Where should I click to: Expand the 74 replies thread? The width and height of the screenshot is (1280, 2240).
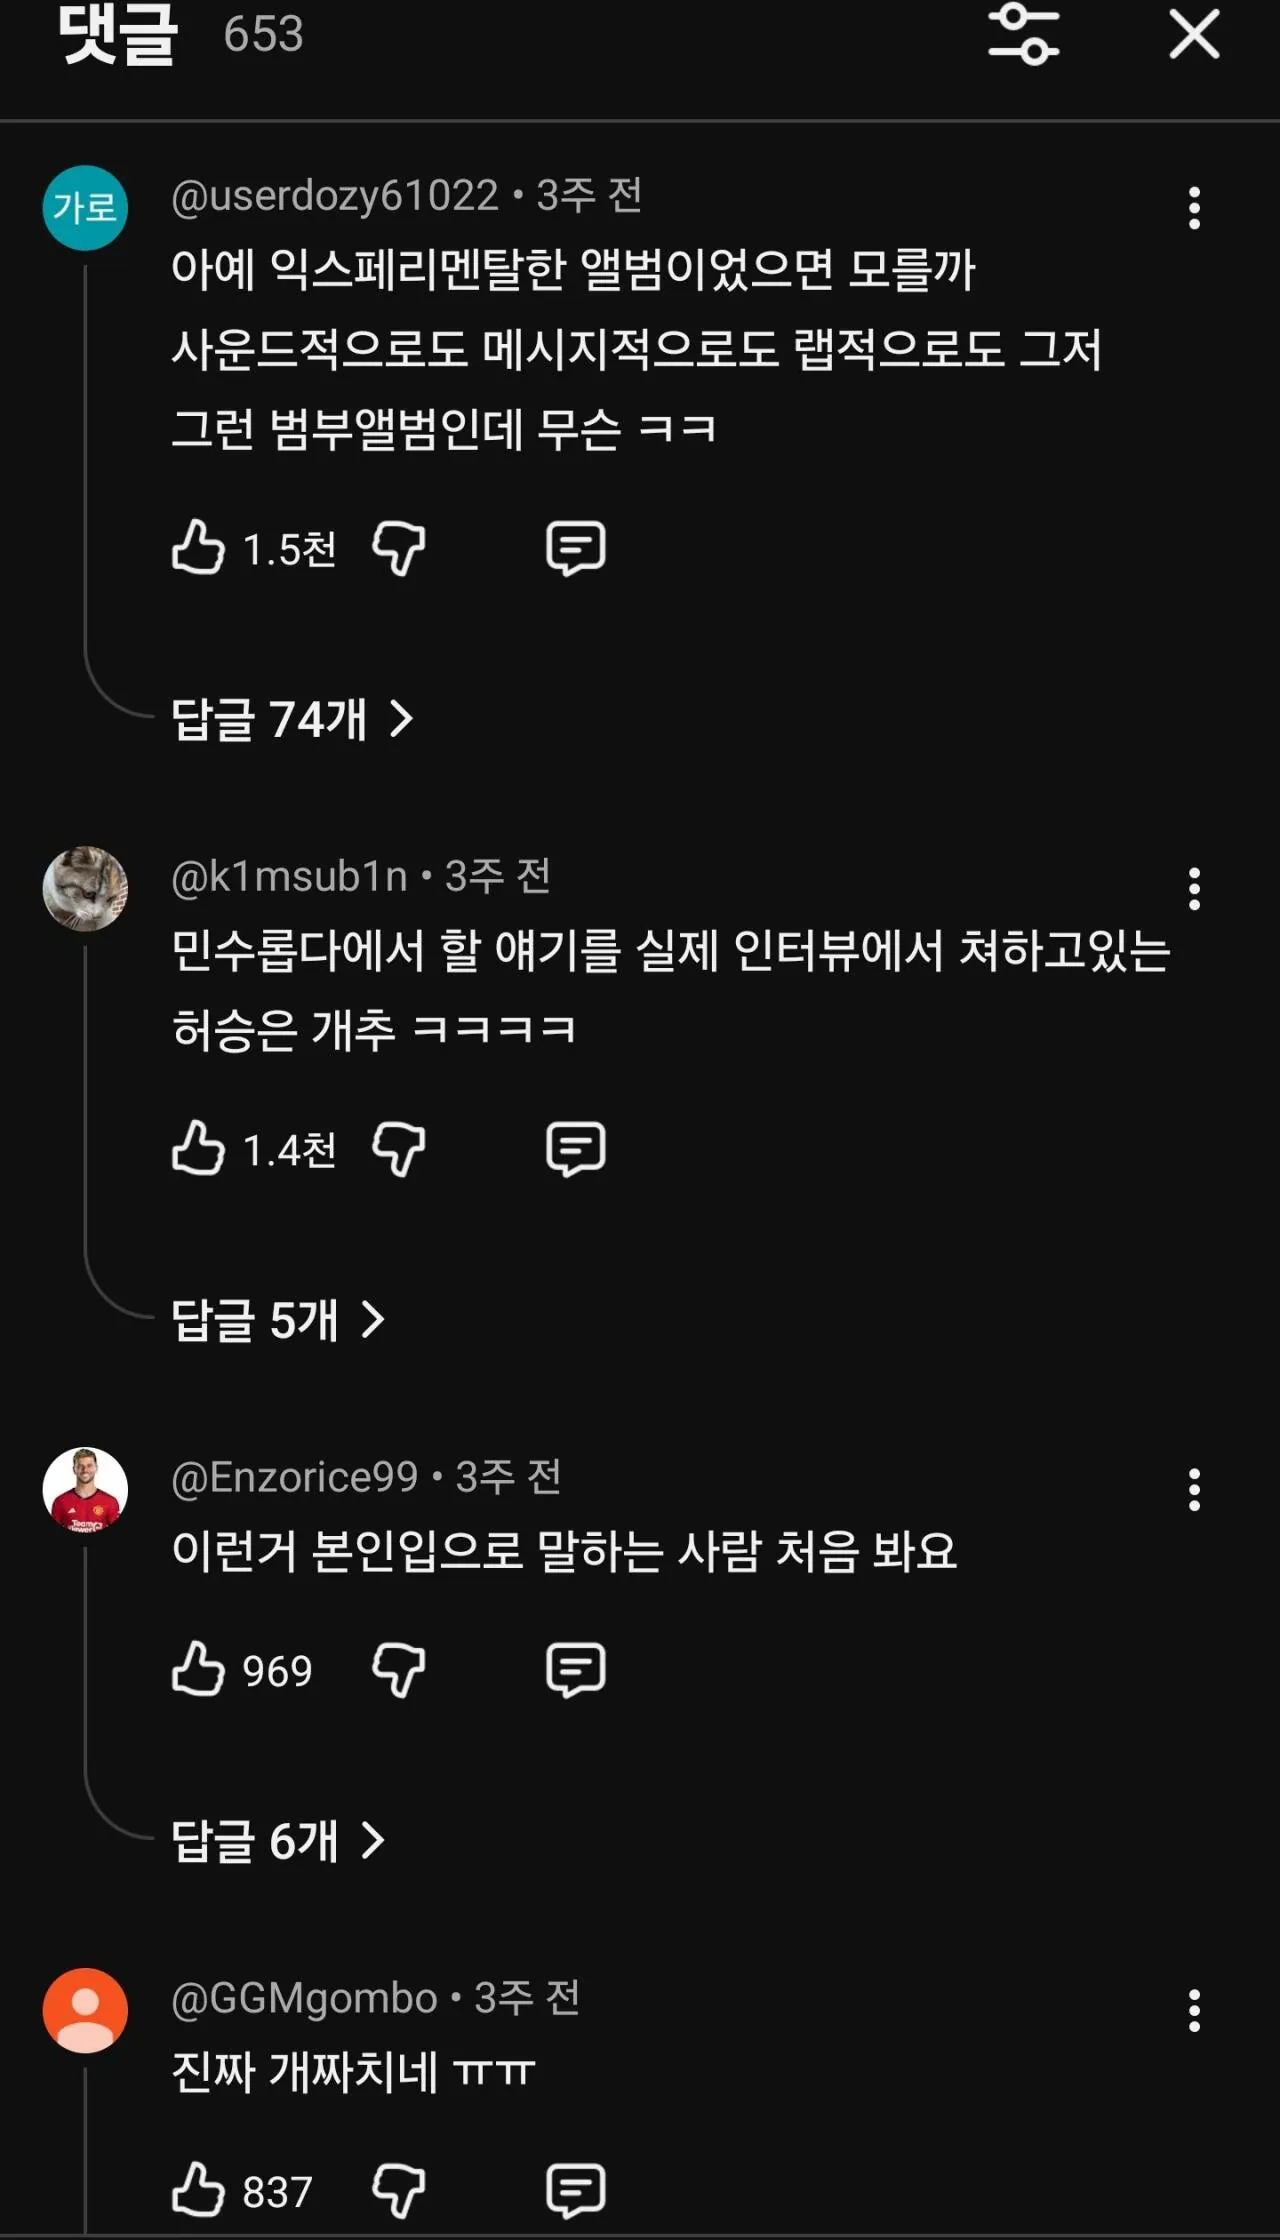pyautogui.click(x=292, y=719)
